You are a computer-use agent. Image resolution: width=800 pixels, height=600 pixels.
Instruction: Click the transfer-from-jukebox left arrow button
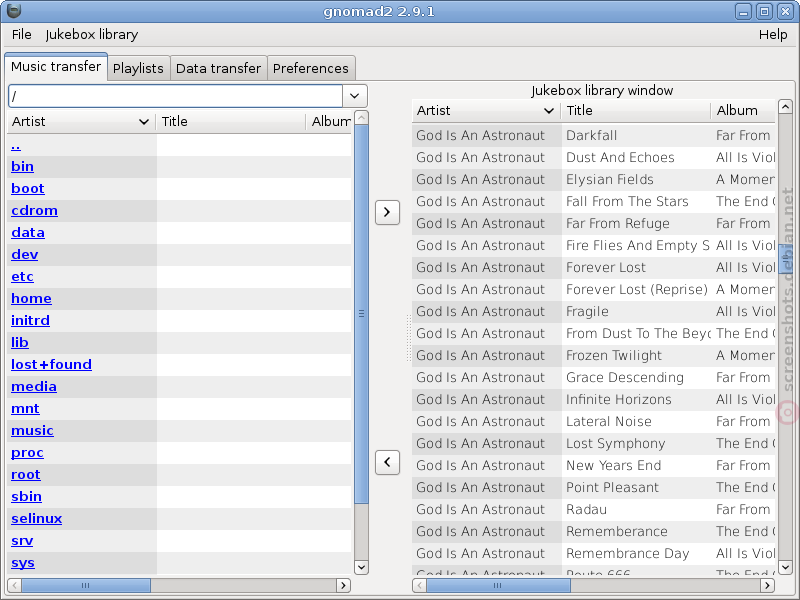click(x=387, y=462)
